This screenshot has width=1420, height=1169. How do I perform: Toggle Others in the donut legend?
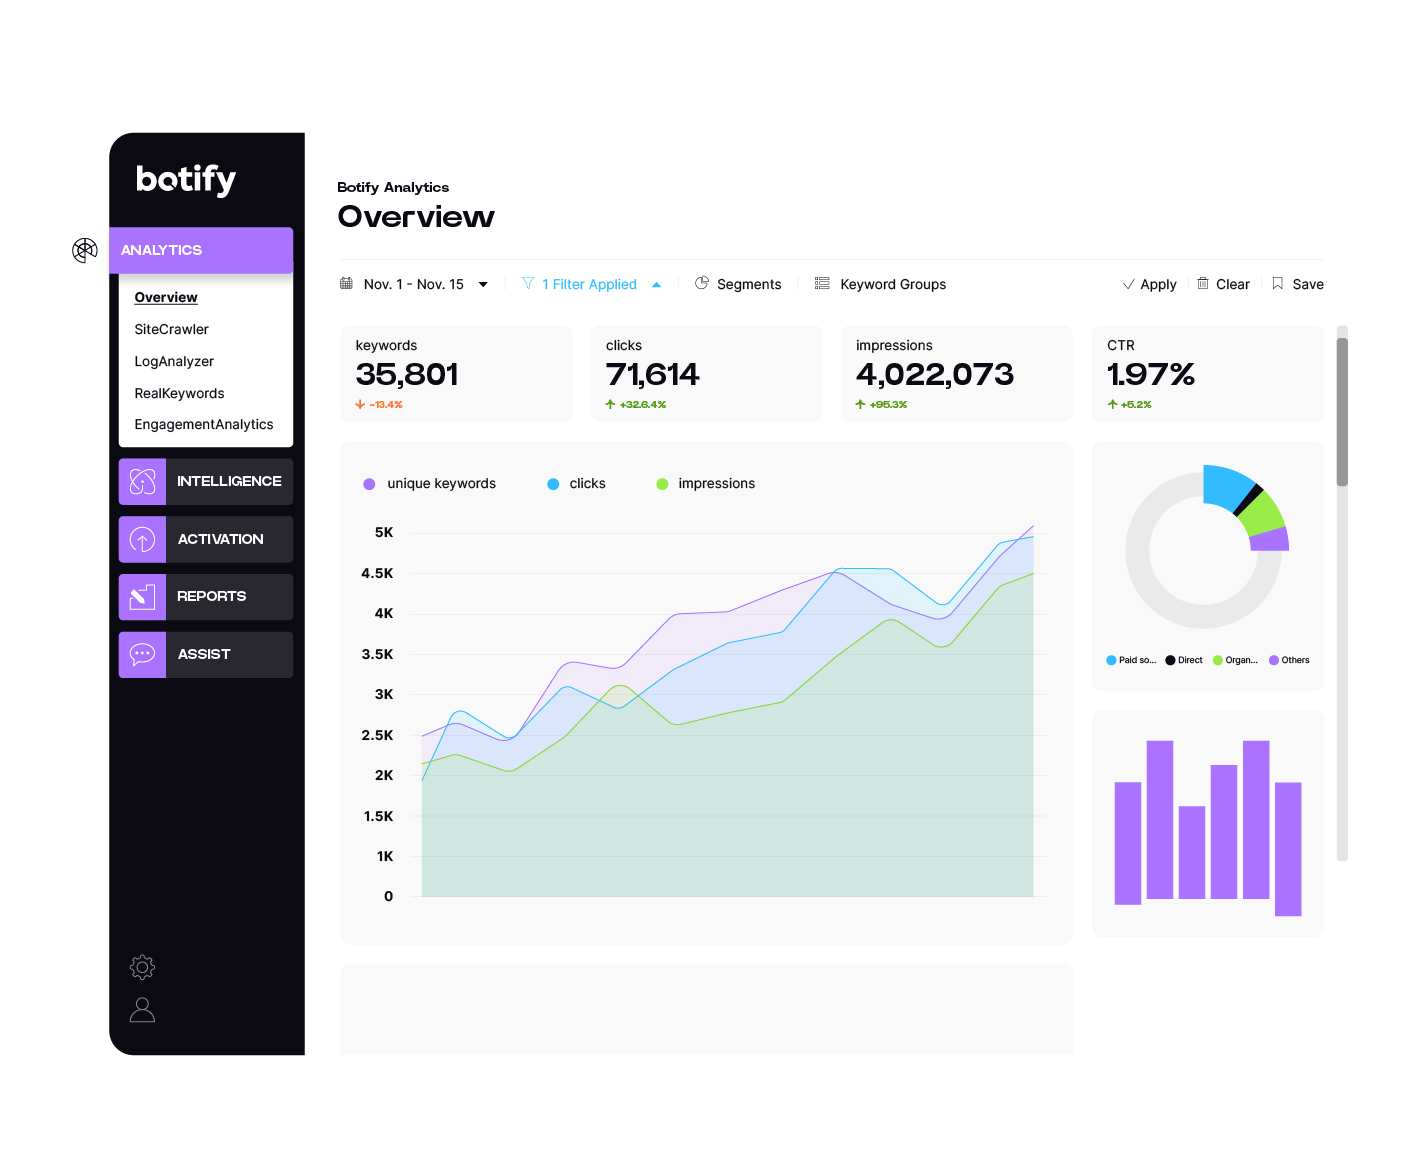pos(1289,660)
